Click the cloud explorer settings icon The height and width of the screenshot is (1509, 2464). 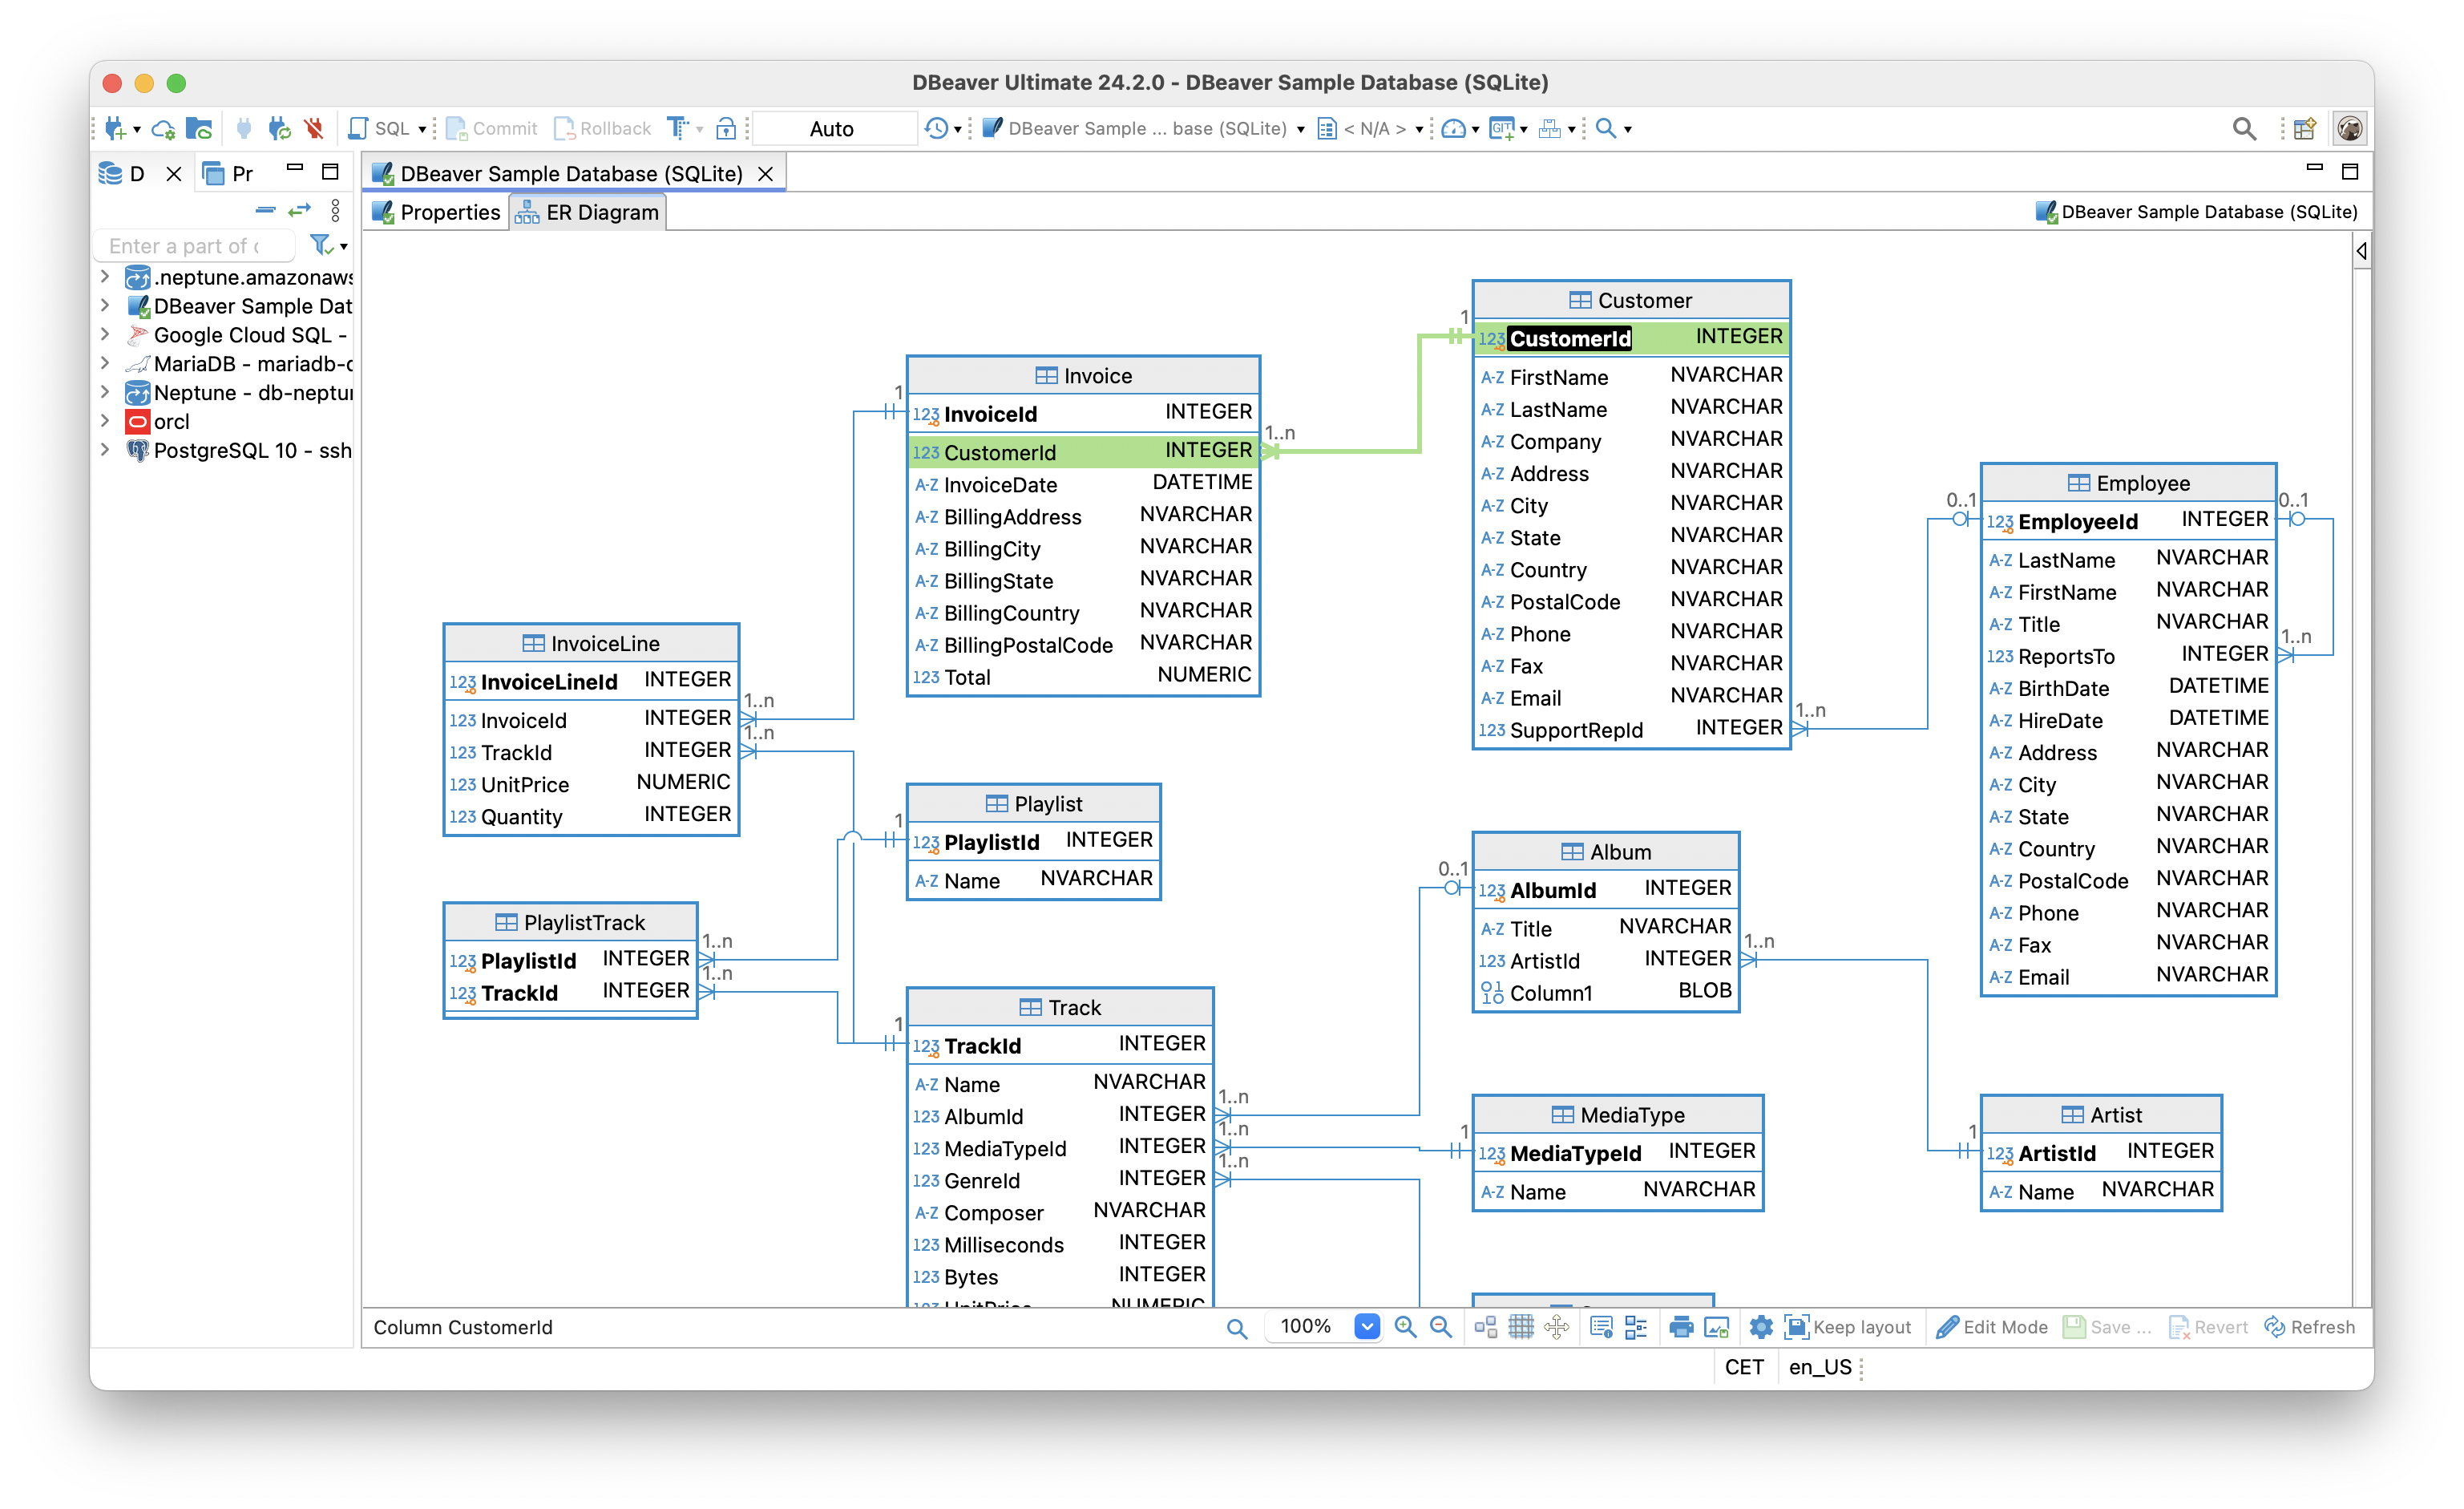pos(163,128)
